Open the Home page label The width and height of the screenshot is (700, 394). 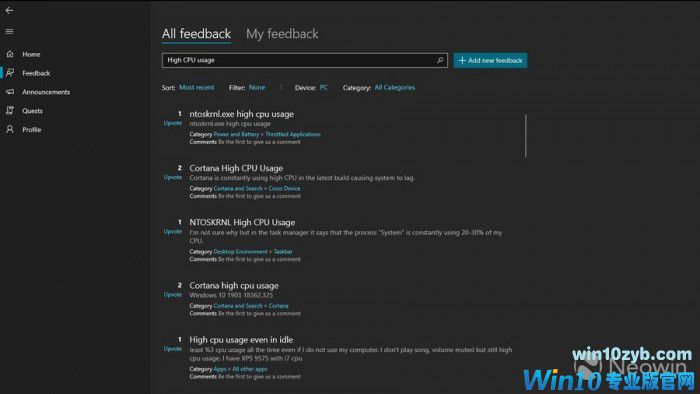coord(31,54)
